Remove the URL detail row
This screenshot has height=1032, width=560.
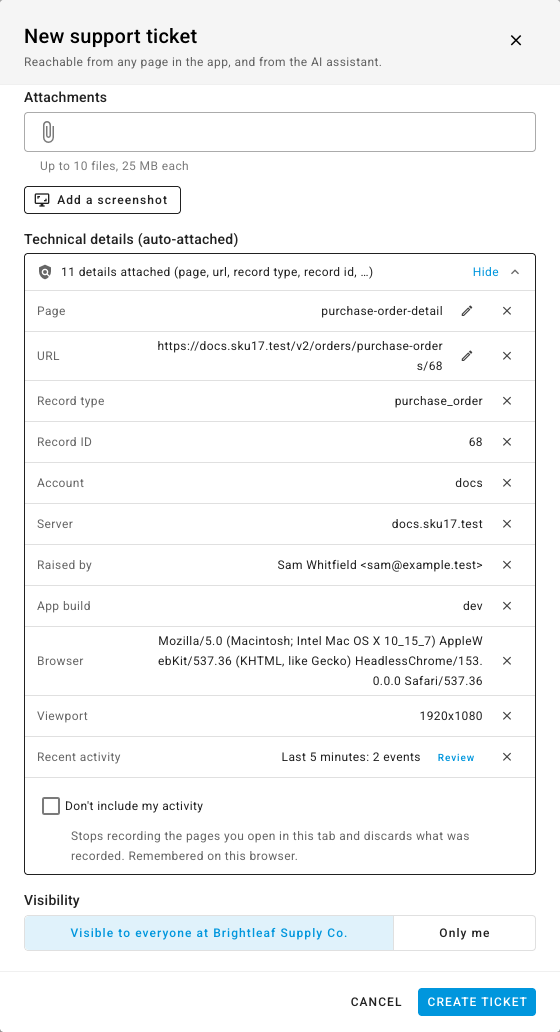click(x=507, y=355)
